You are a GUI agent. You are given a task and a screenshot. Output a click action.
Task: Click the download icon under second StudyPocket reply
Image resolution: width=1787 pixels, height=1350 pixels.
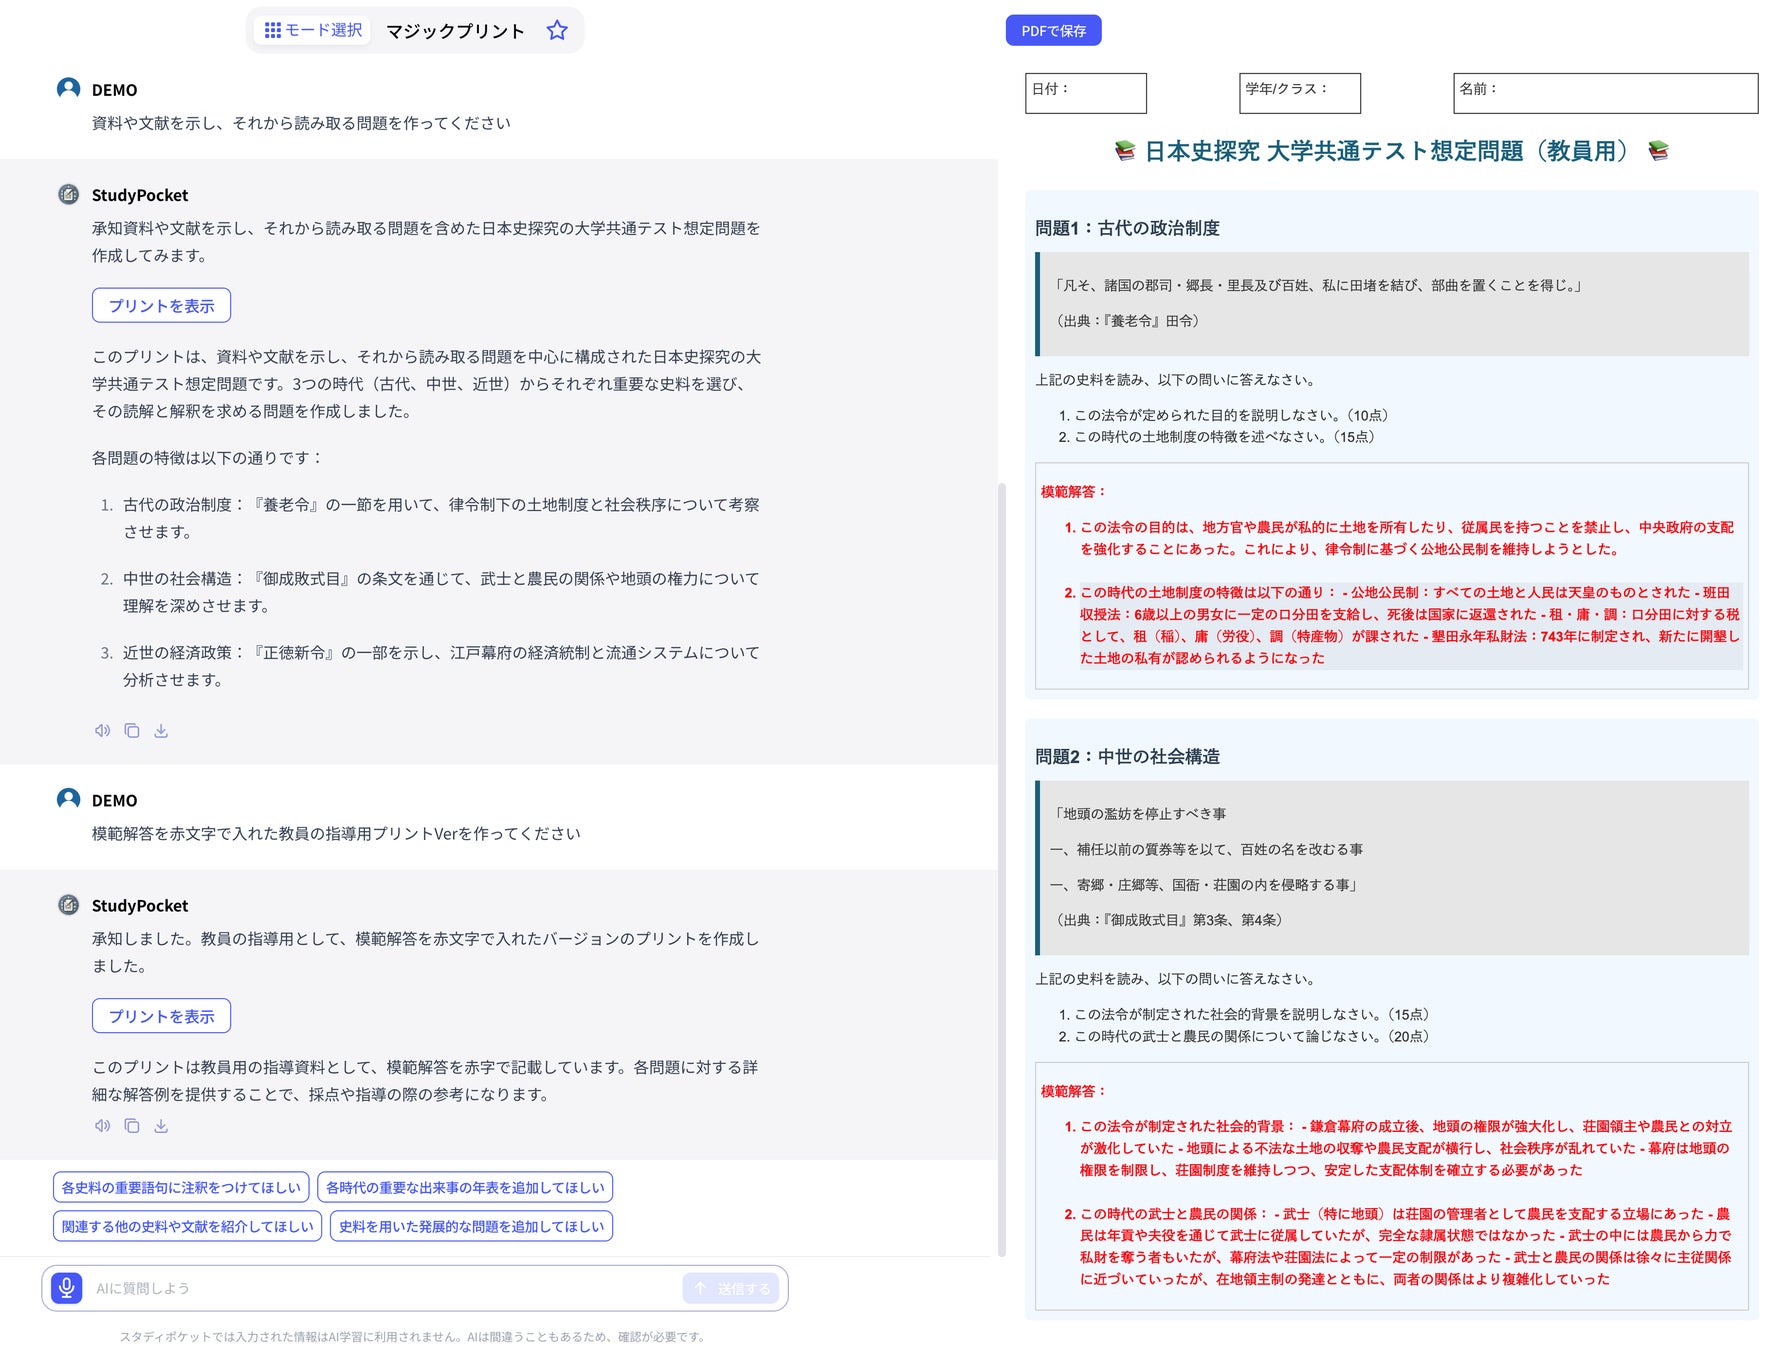pos(161,1126)
